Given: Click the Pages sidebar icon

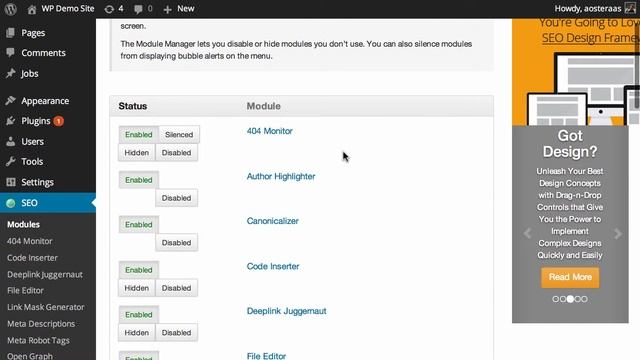Looking at the screenshot, I should click(x=11, y=33).
